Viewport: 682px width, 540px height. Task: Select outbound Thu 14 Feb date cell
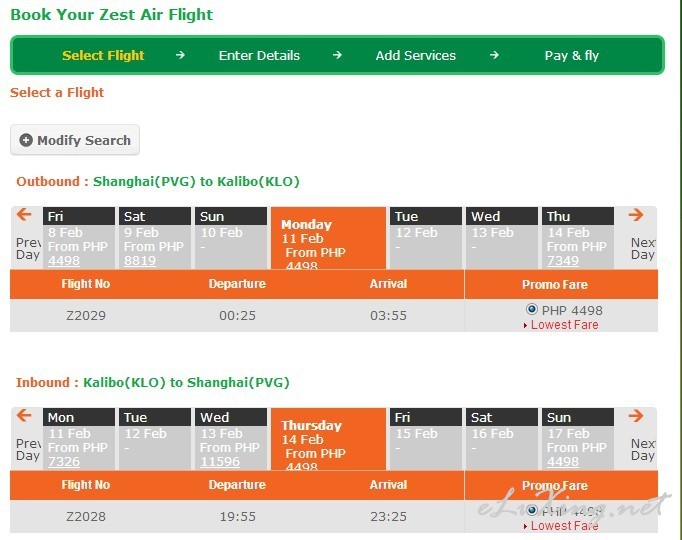click(x=578, y=238)
